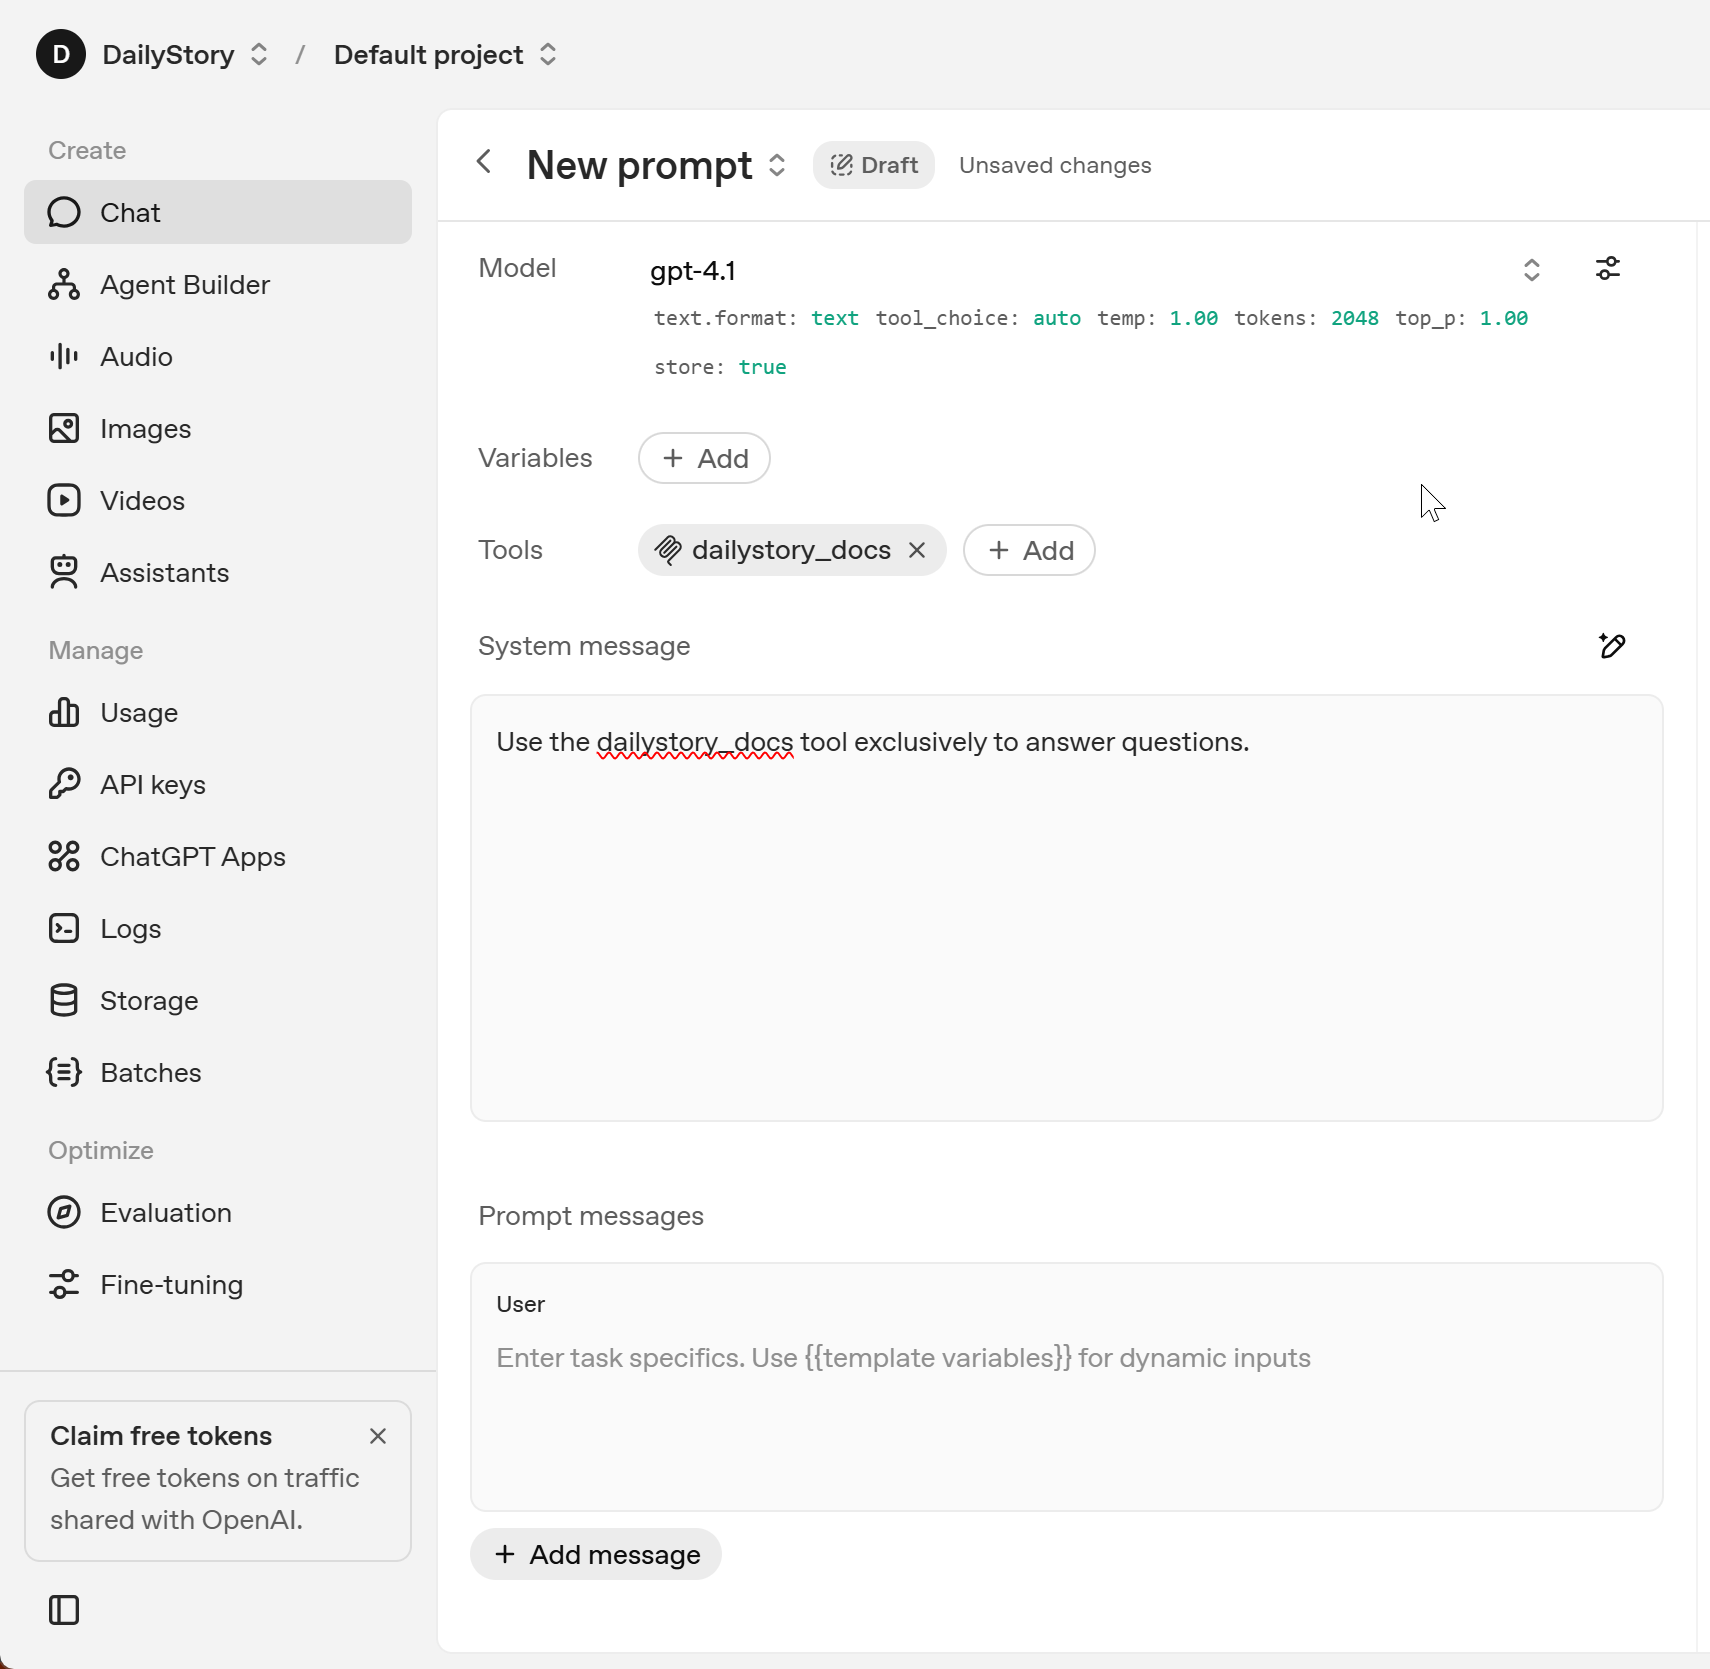Open the Agent Builder page
The height and width of the screenshot is (1669, 1710).
coord(185,285)
